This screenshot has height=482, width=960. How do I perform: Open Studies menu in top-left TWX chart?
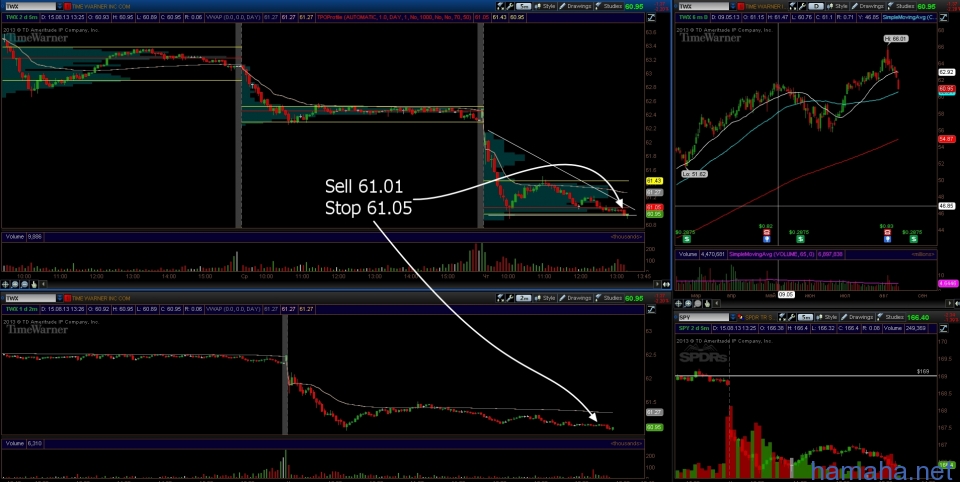609,6
